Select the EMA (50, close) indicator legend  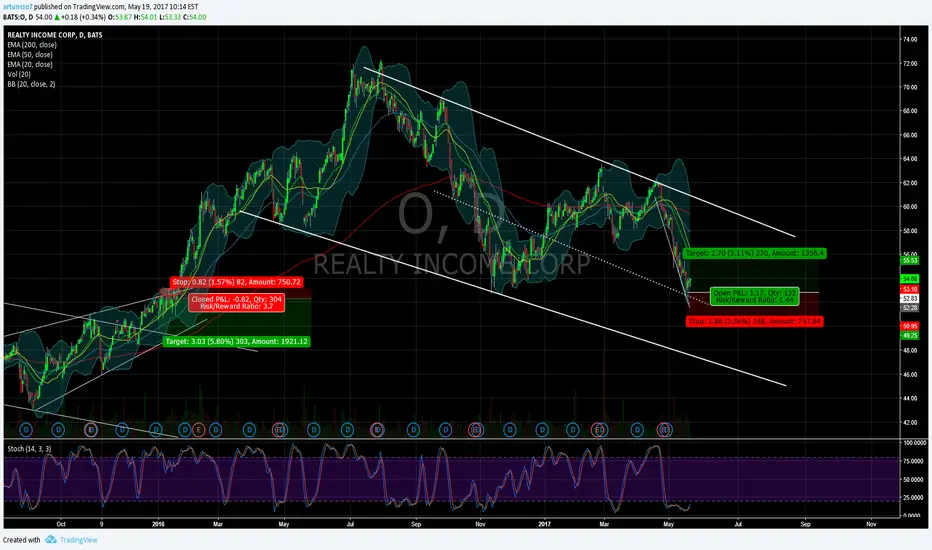tap(30, 55)
